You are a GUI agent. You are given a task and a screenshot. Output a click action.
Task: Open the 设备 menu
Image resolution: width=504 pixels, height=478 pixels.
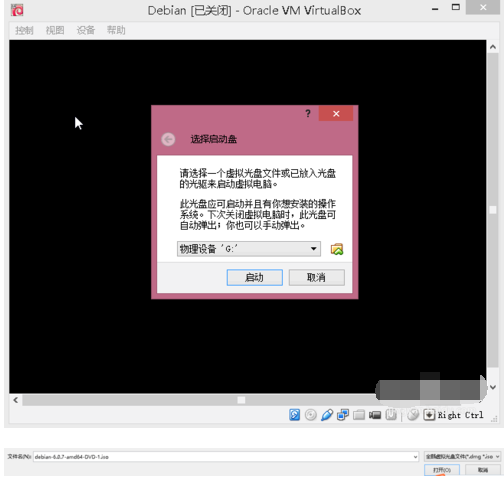click(86, 30)
